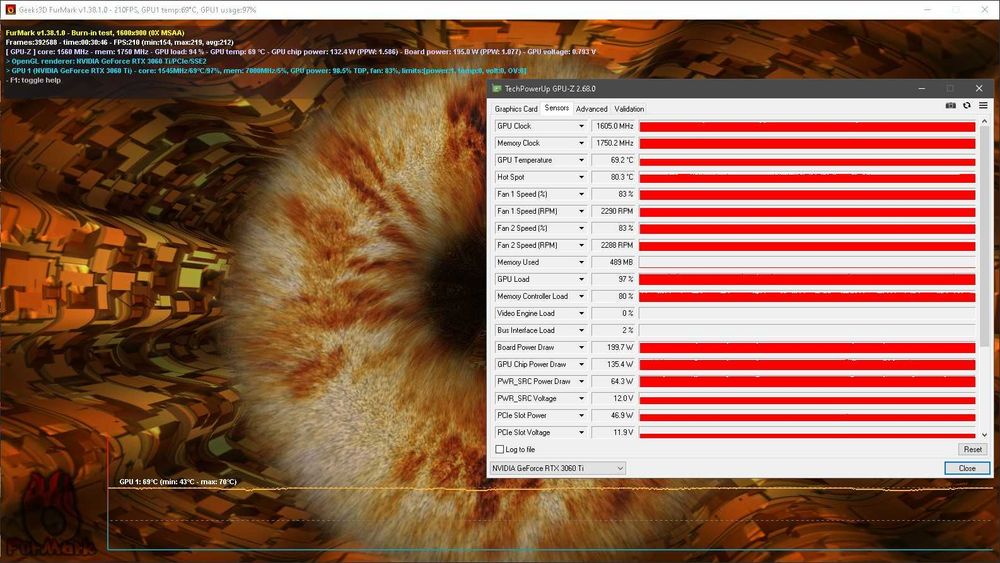Viewport: 1000px width, 563px height.
Task: Close the FurMark window
Action: point(985,10)
